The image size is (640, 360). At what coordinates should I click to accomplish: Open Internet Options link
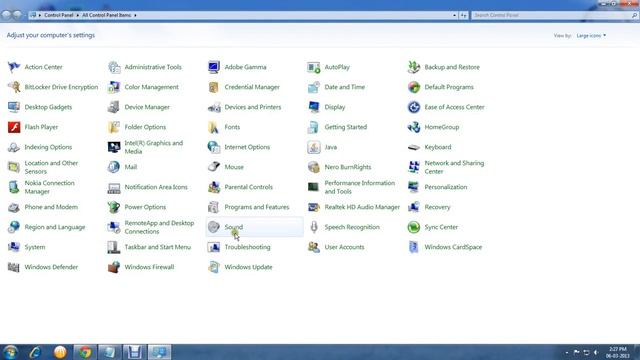(247, 147)
